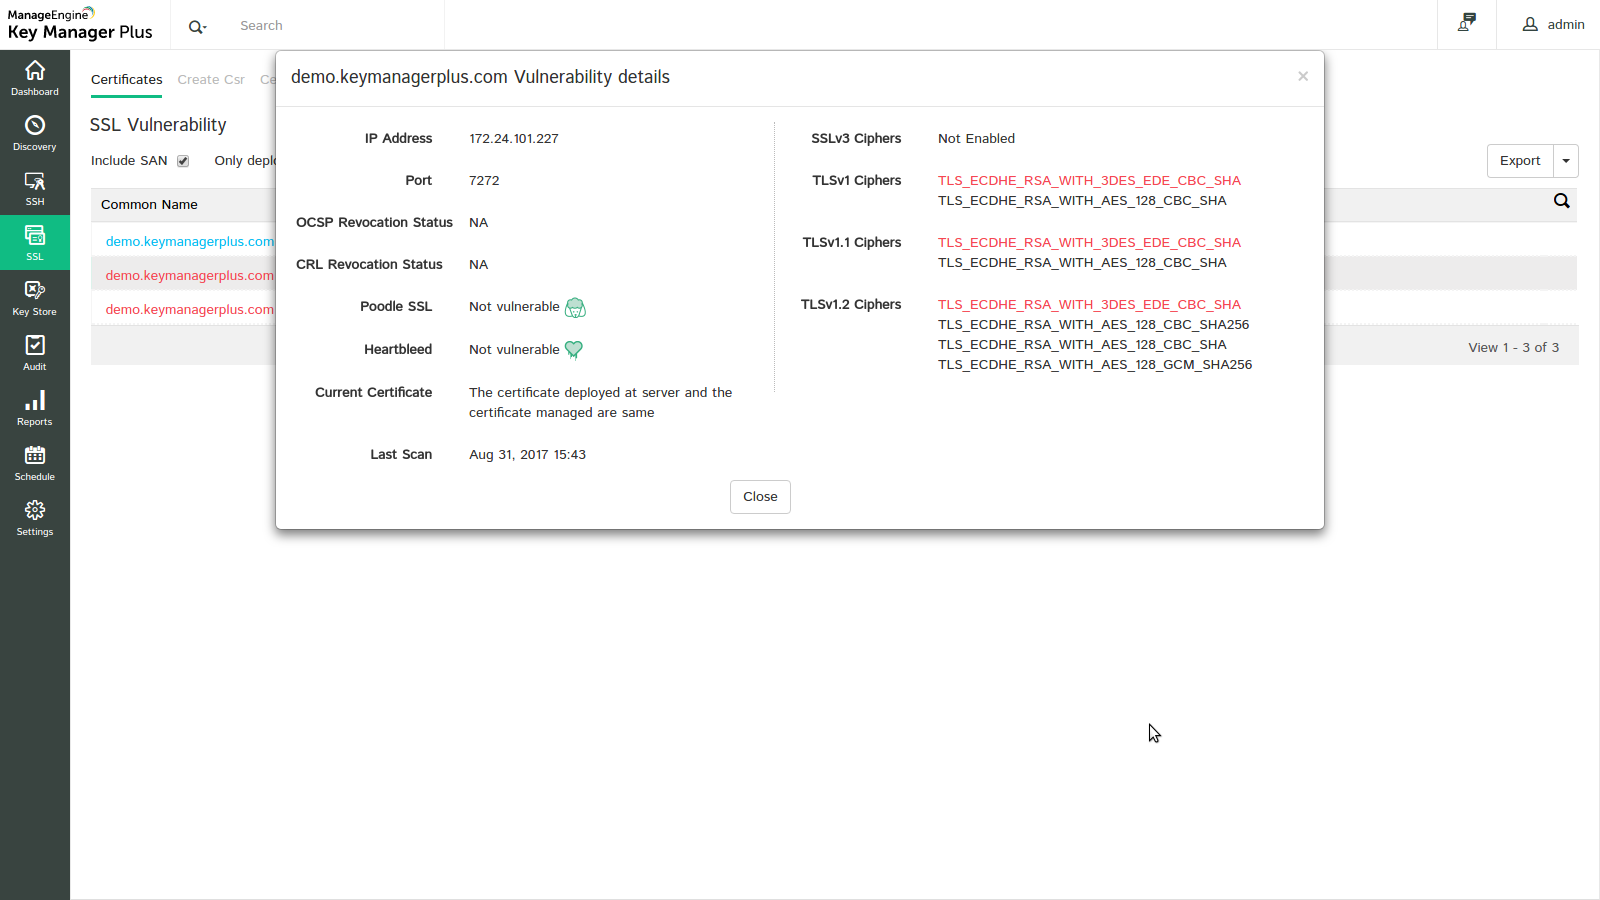Image resolution: width=1600 pixels, height=900 pixels.
Task: Open the search filter dropdown
Action: coord(198,26)
